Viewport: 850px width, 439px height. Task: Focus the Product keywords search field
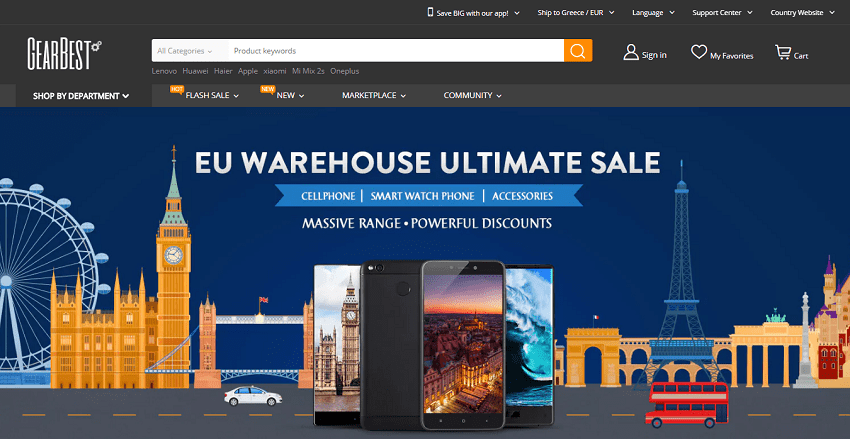(x=396, y=50)
